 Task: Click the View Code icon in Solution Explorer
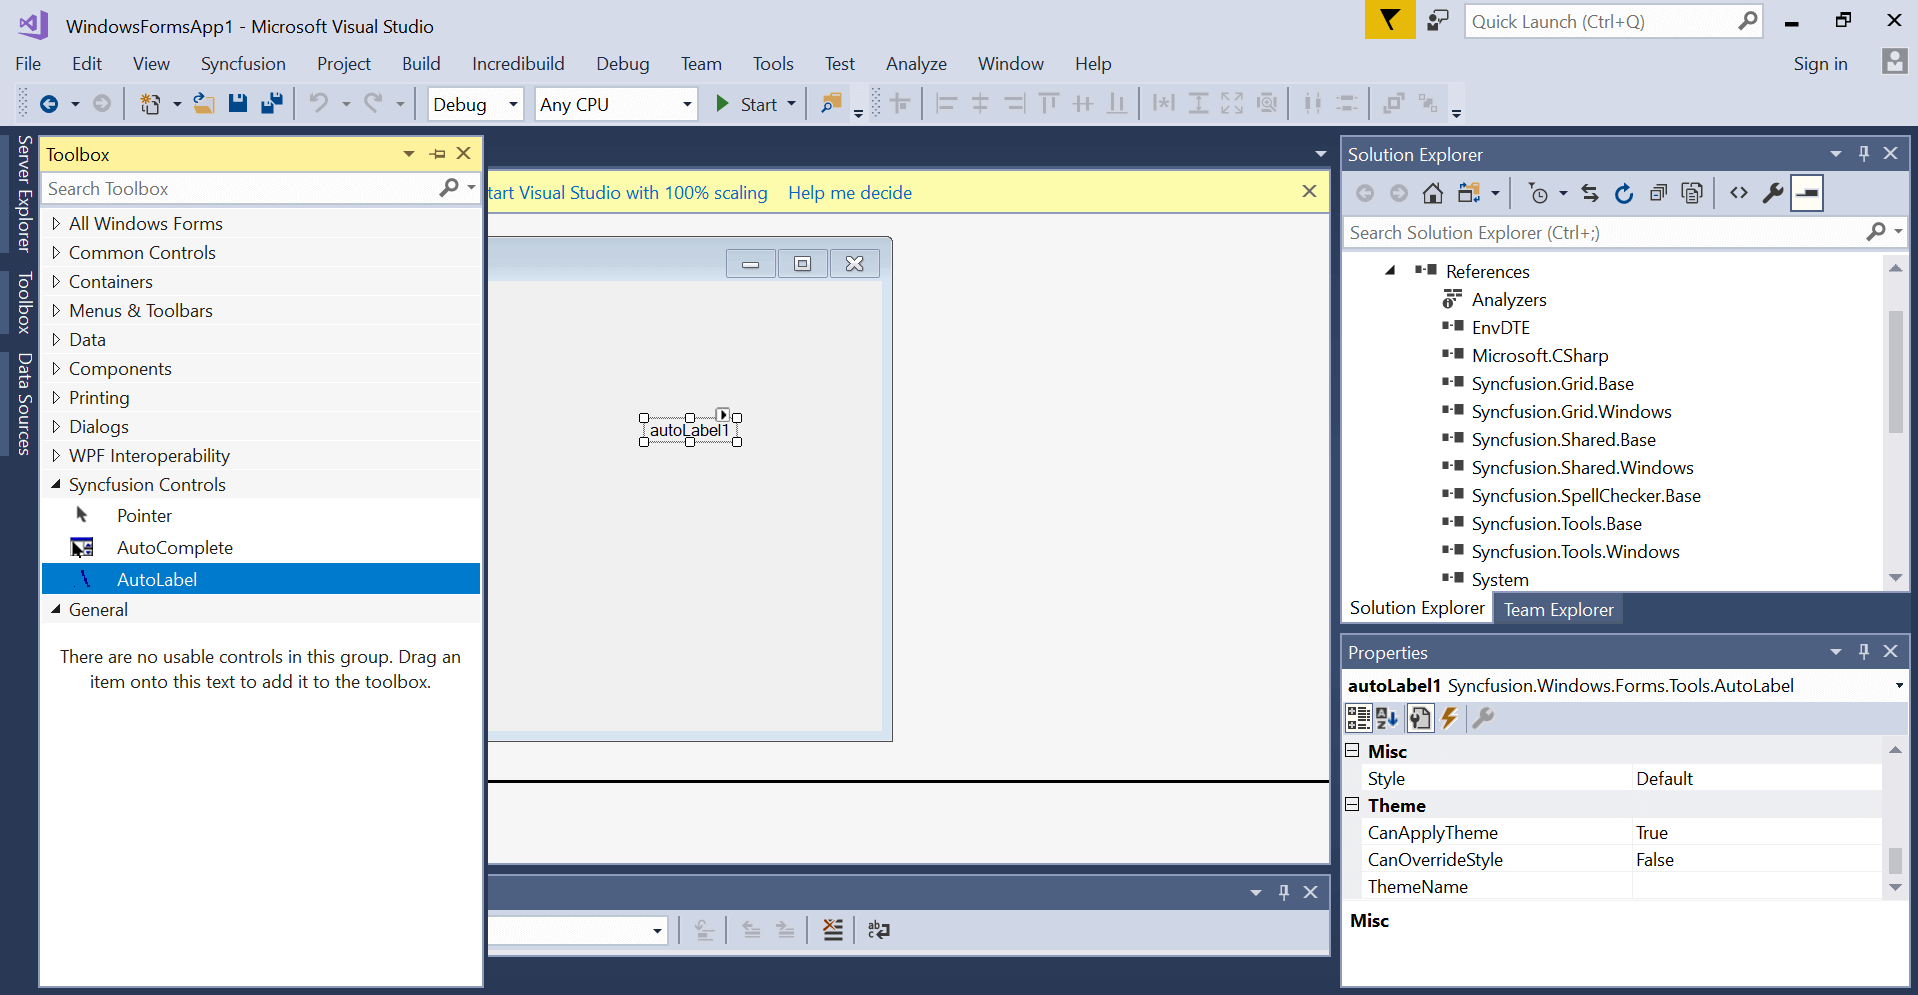[x=1739, y=194]
